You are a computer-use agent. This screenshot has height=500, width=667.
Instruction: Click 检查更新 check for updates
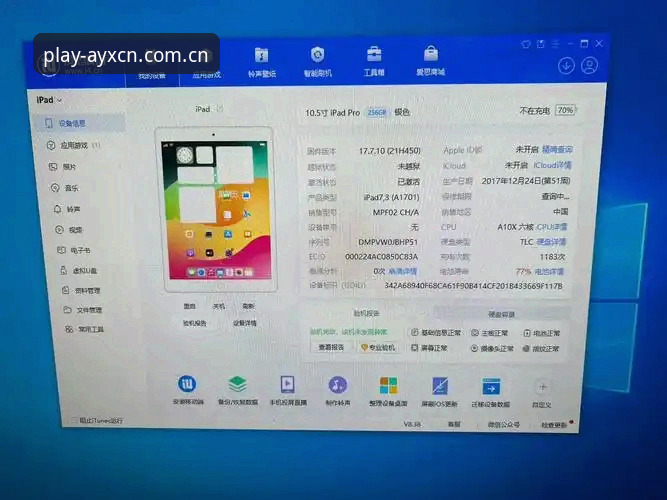(x=555, y=425)
